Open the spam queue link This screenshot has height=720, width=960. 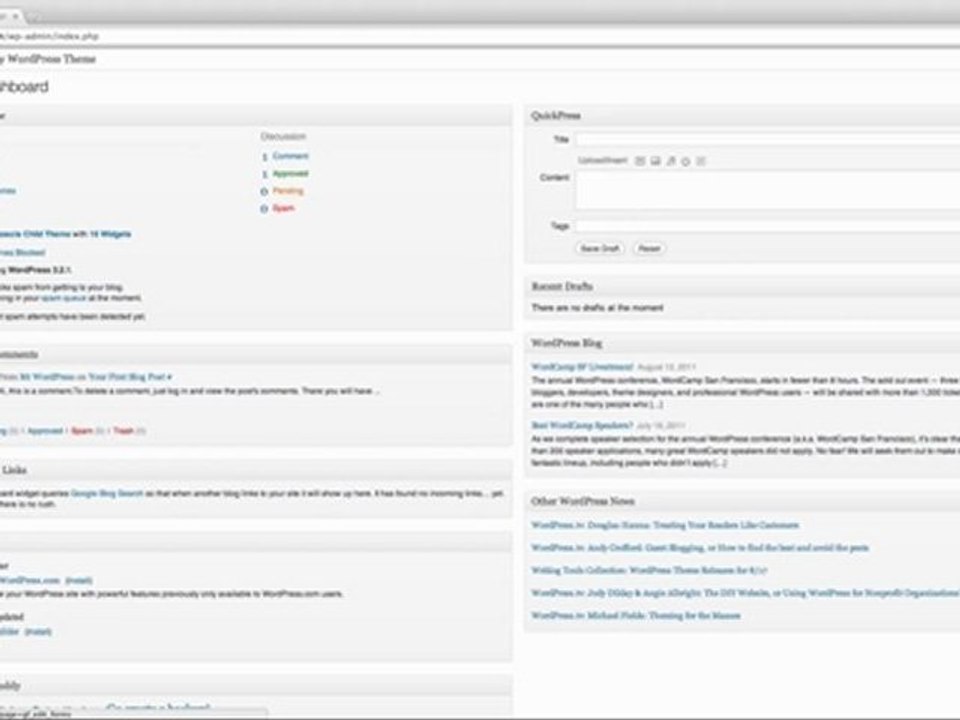coord(64,298)
